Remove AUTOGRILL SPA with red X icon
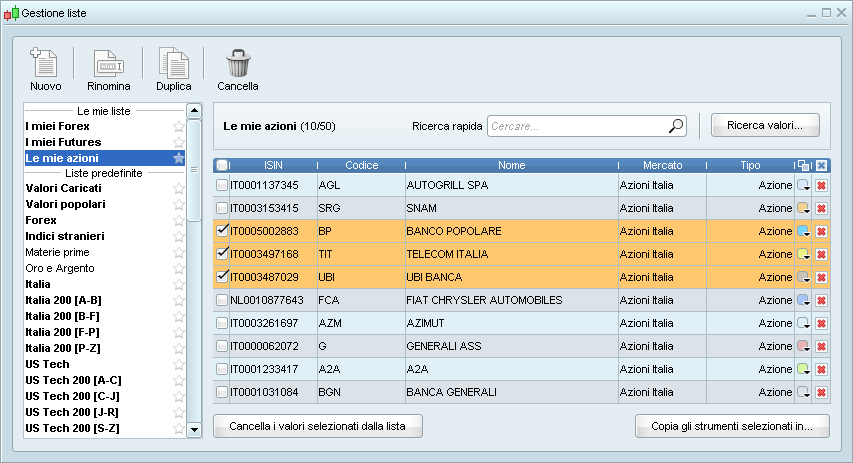 coord(821,185)
